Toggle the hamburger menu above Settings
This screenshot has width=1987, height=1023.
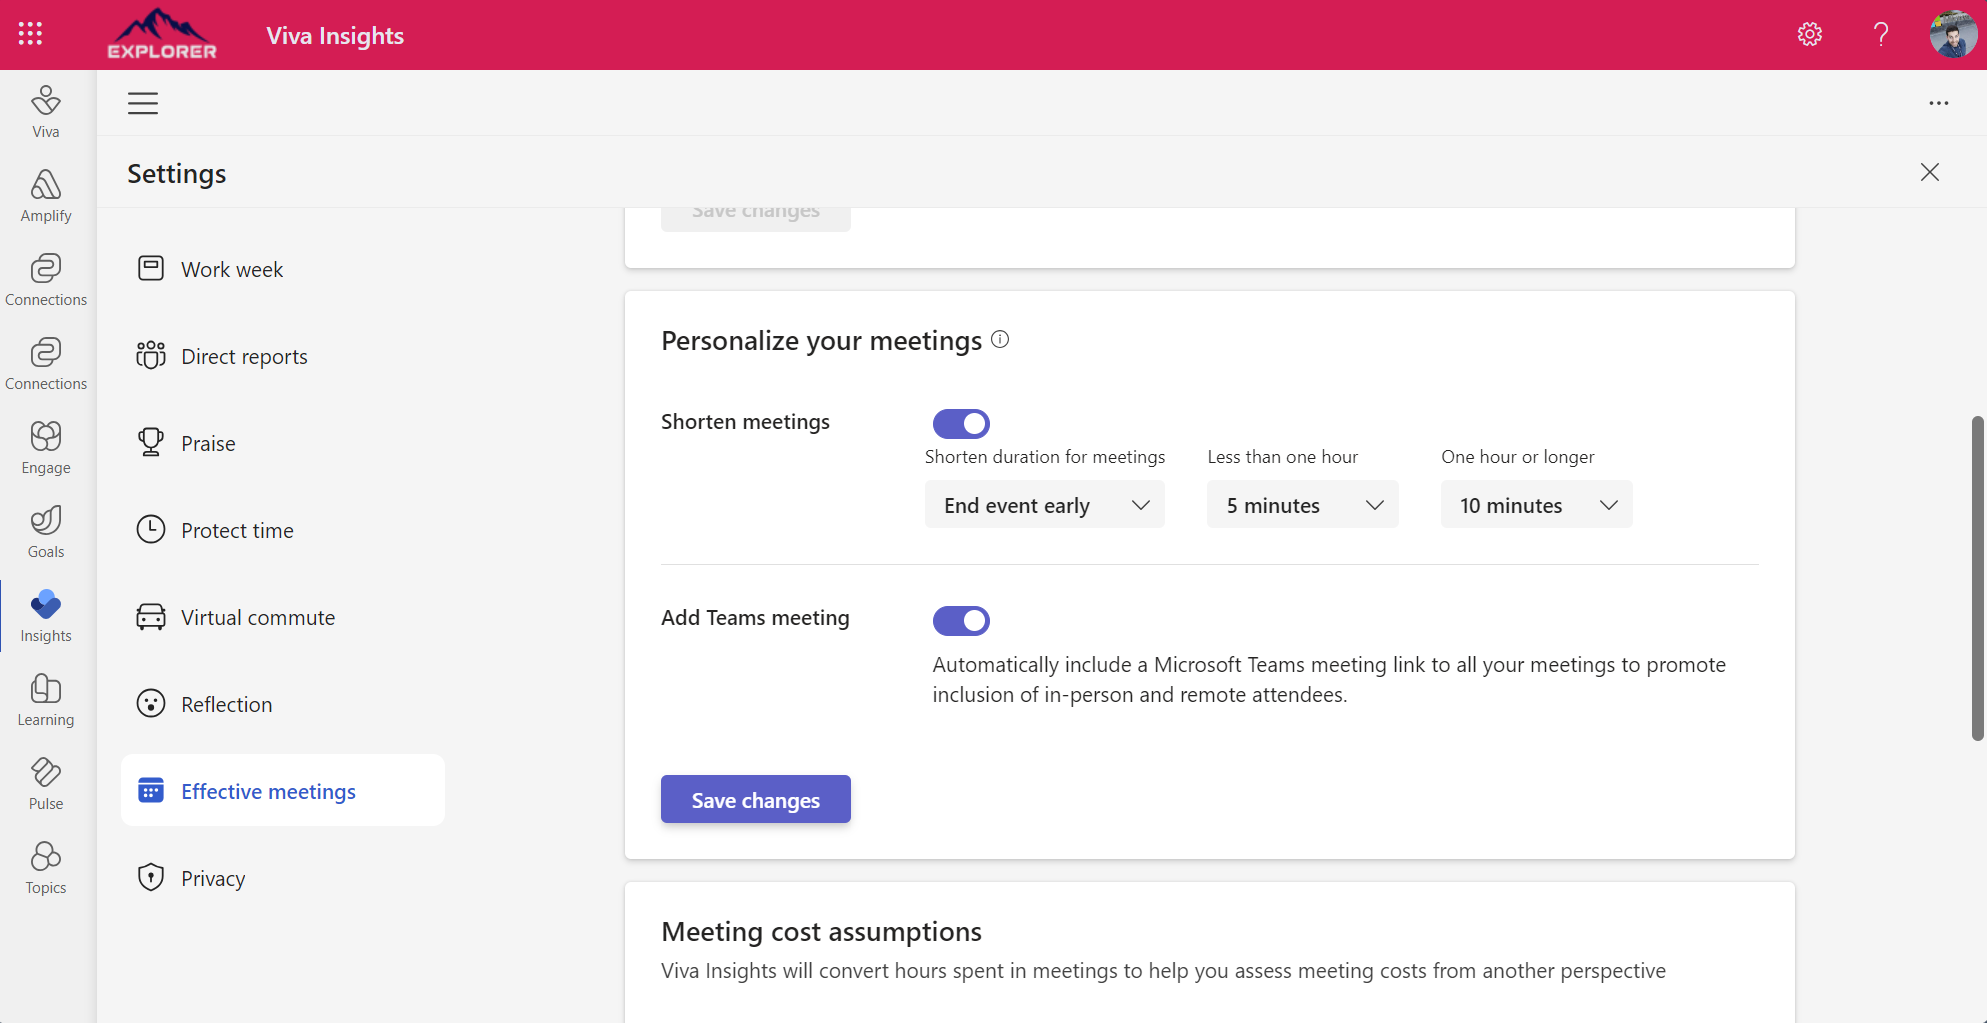coord(143,102)
